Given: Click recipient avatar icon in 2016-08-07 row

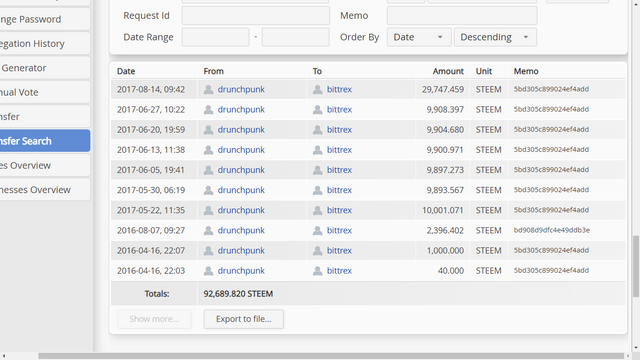Looking at the screenshot, I should pos(318,231).
